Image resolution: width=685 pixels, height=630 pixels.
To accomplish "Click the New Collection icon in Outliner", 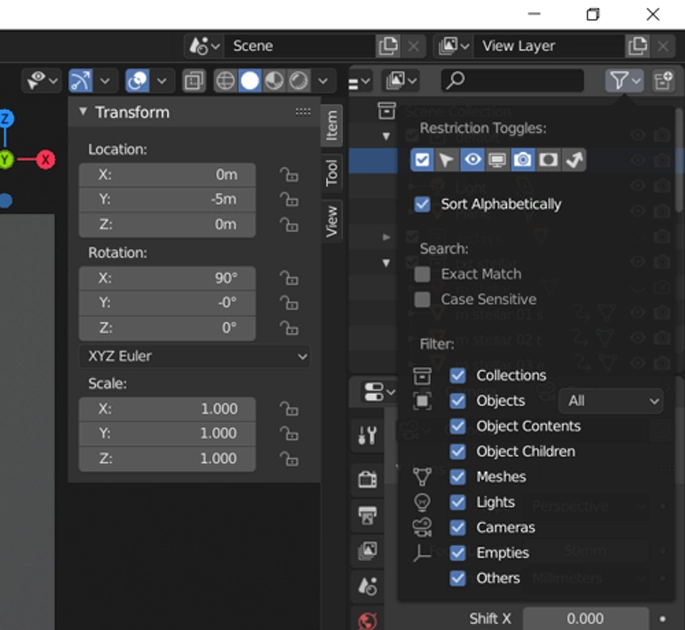I will coord(663,81).
